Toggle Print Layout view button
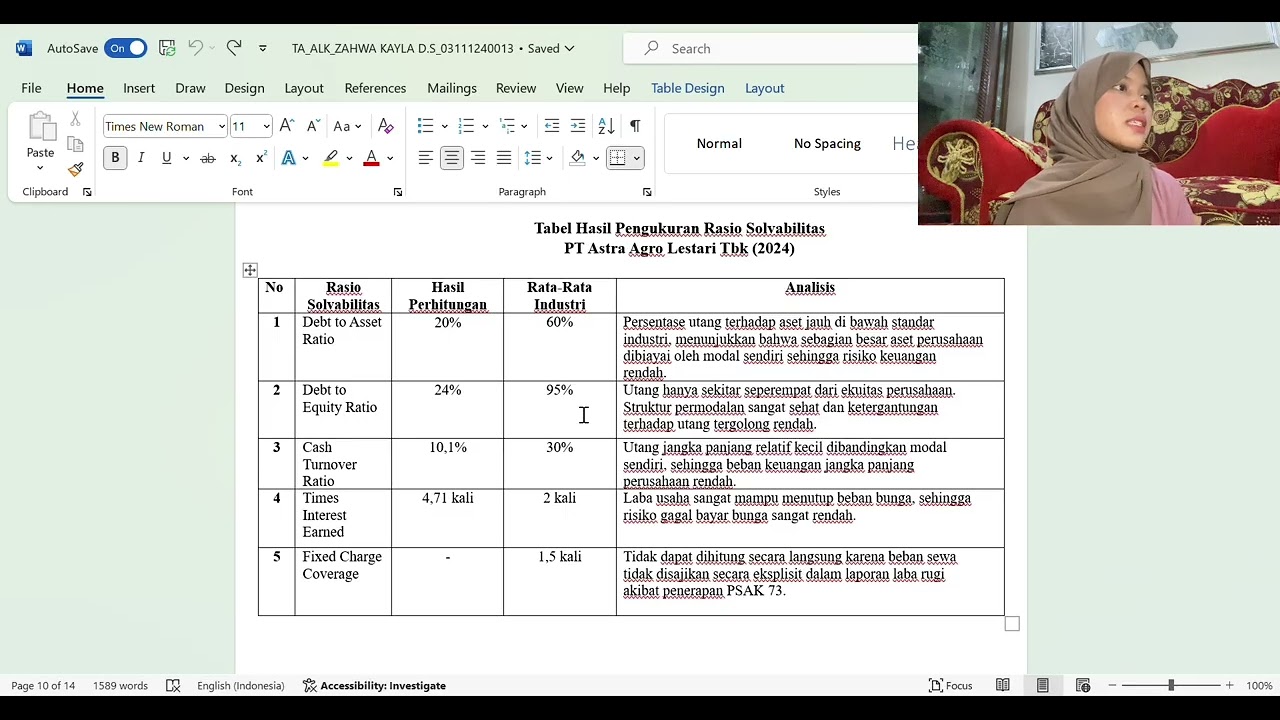 coord(1042,685)
